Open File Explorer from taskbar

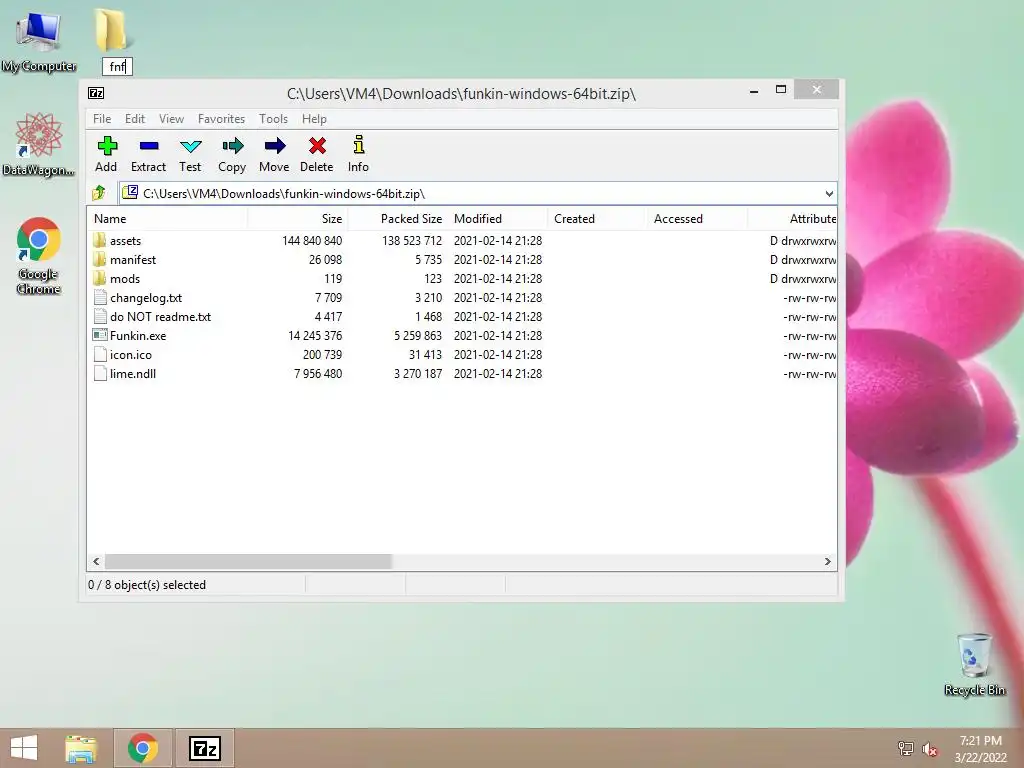81,748
